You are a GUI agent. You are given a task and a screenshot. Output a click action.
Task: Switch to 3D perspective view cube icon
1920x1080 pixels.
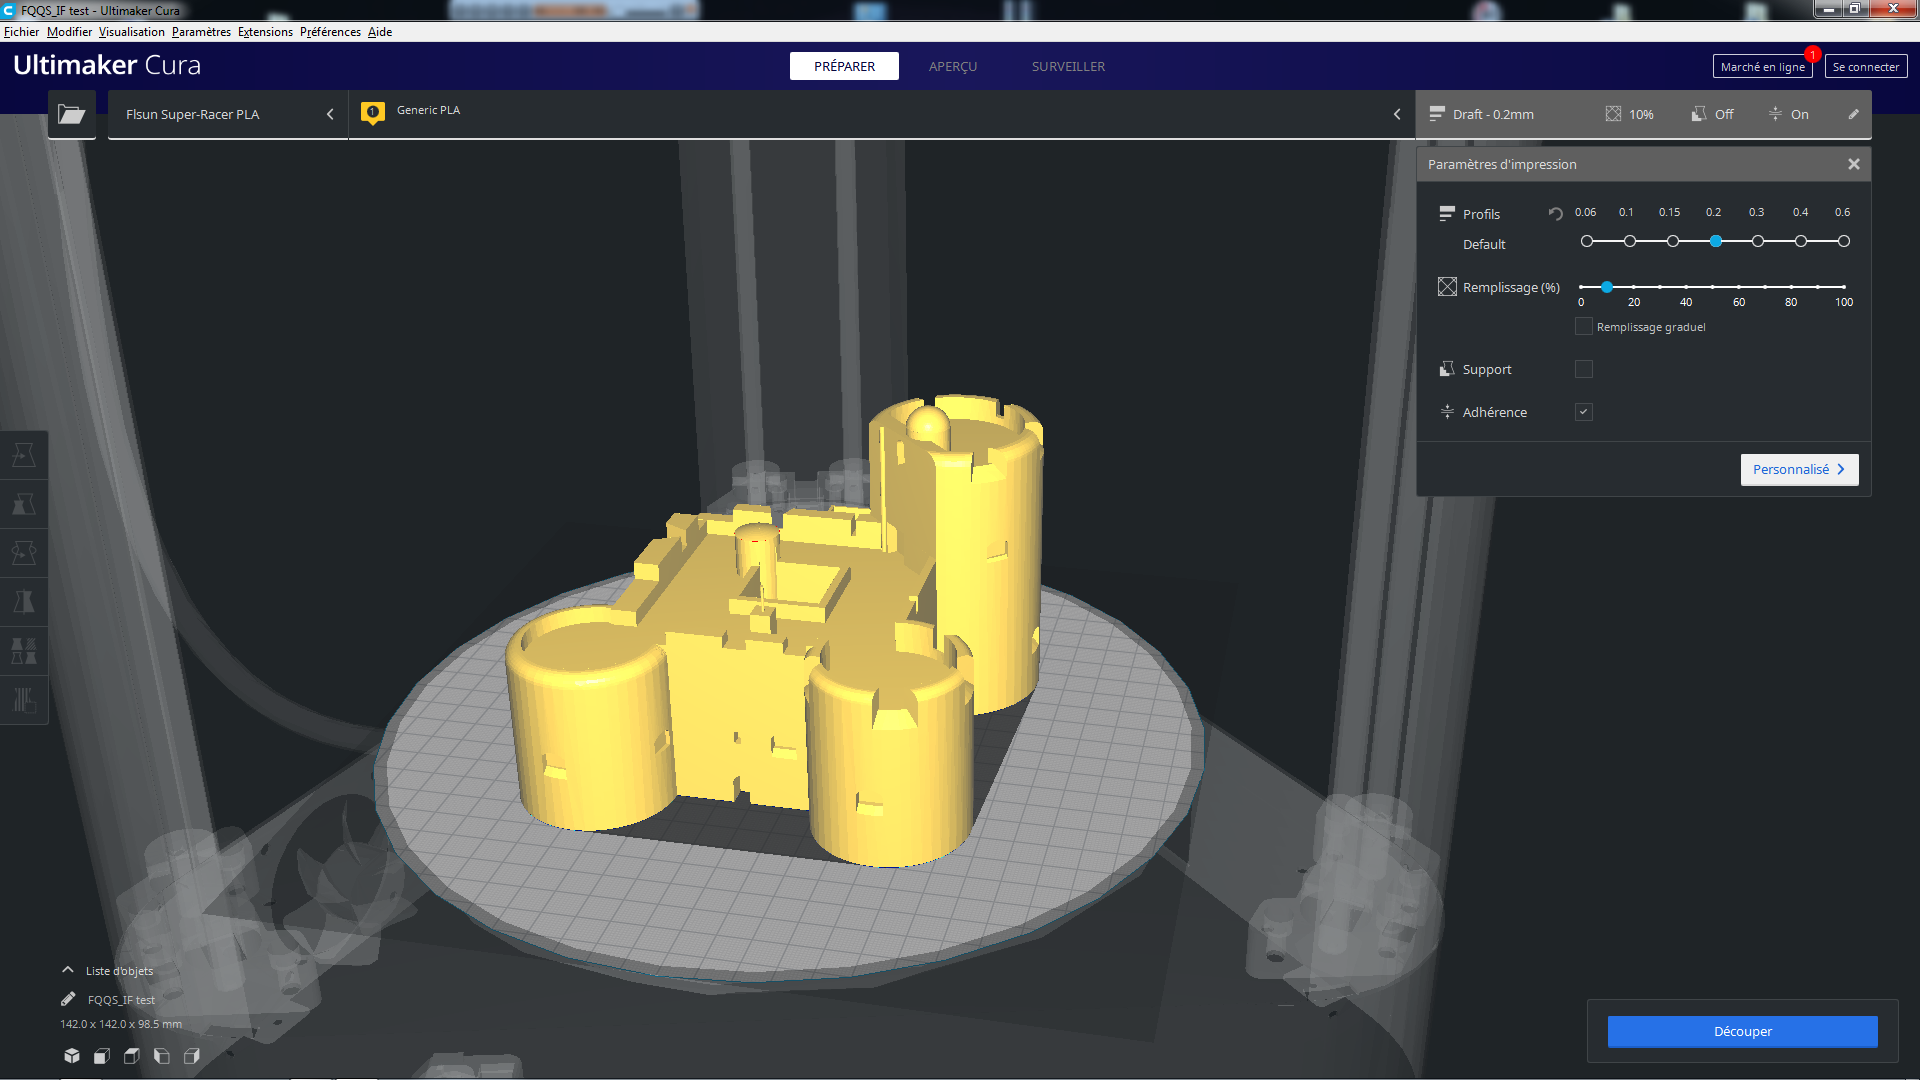pos(72,1056)
